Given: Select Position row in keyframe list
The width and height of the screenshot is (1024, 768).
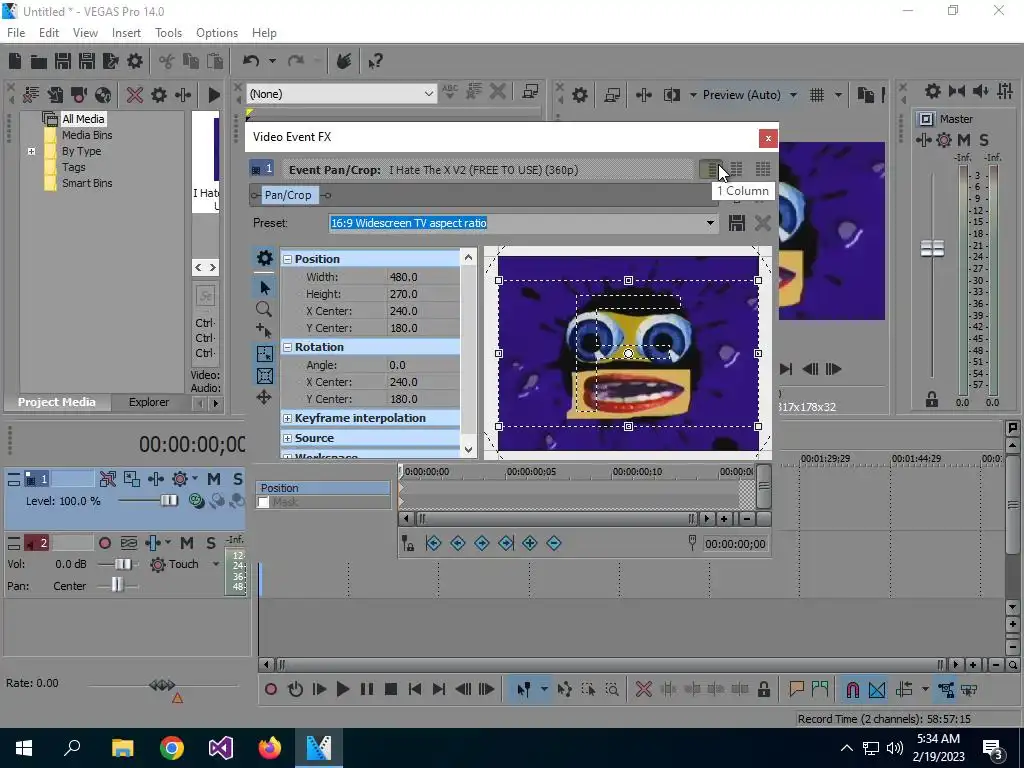Looking at the screenshot, I should tap(324, 488).
